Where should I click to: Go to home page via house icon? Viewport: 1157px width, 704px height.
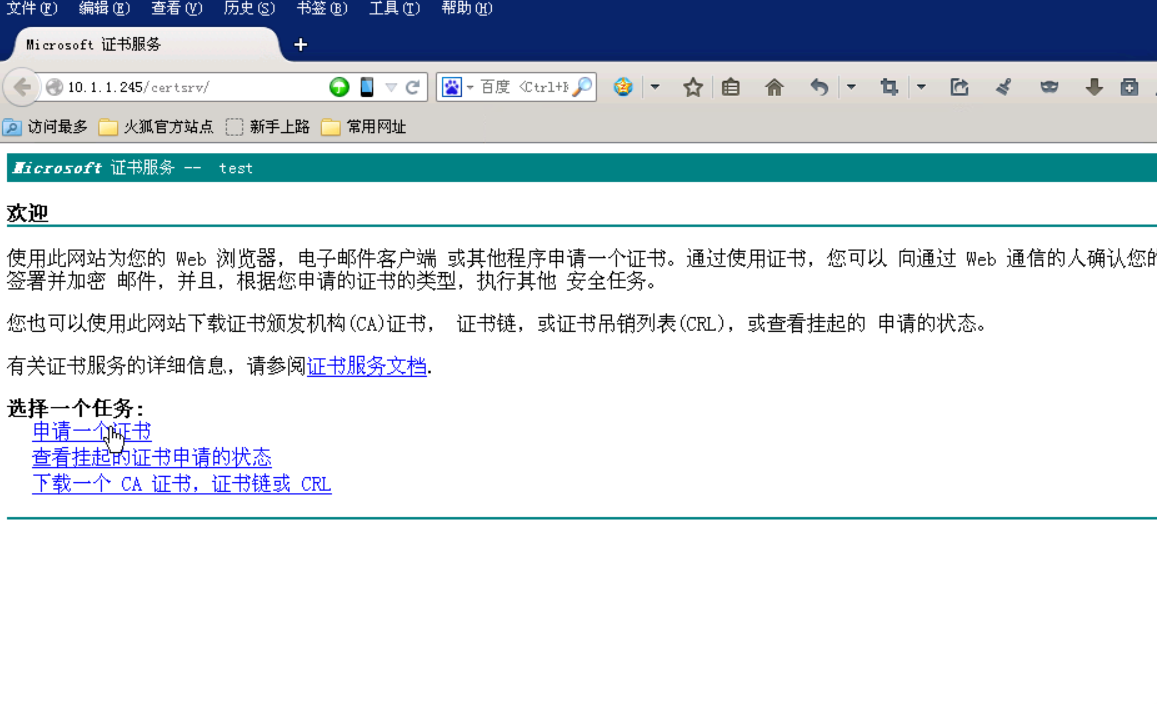point(774,87)
